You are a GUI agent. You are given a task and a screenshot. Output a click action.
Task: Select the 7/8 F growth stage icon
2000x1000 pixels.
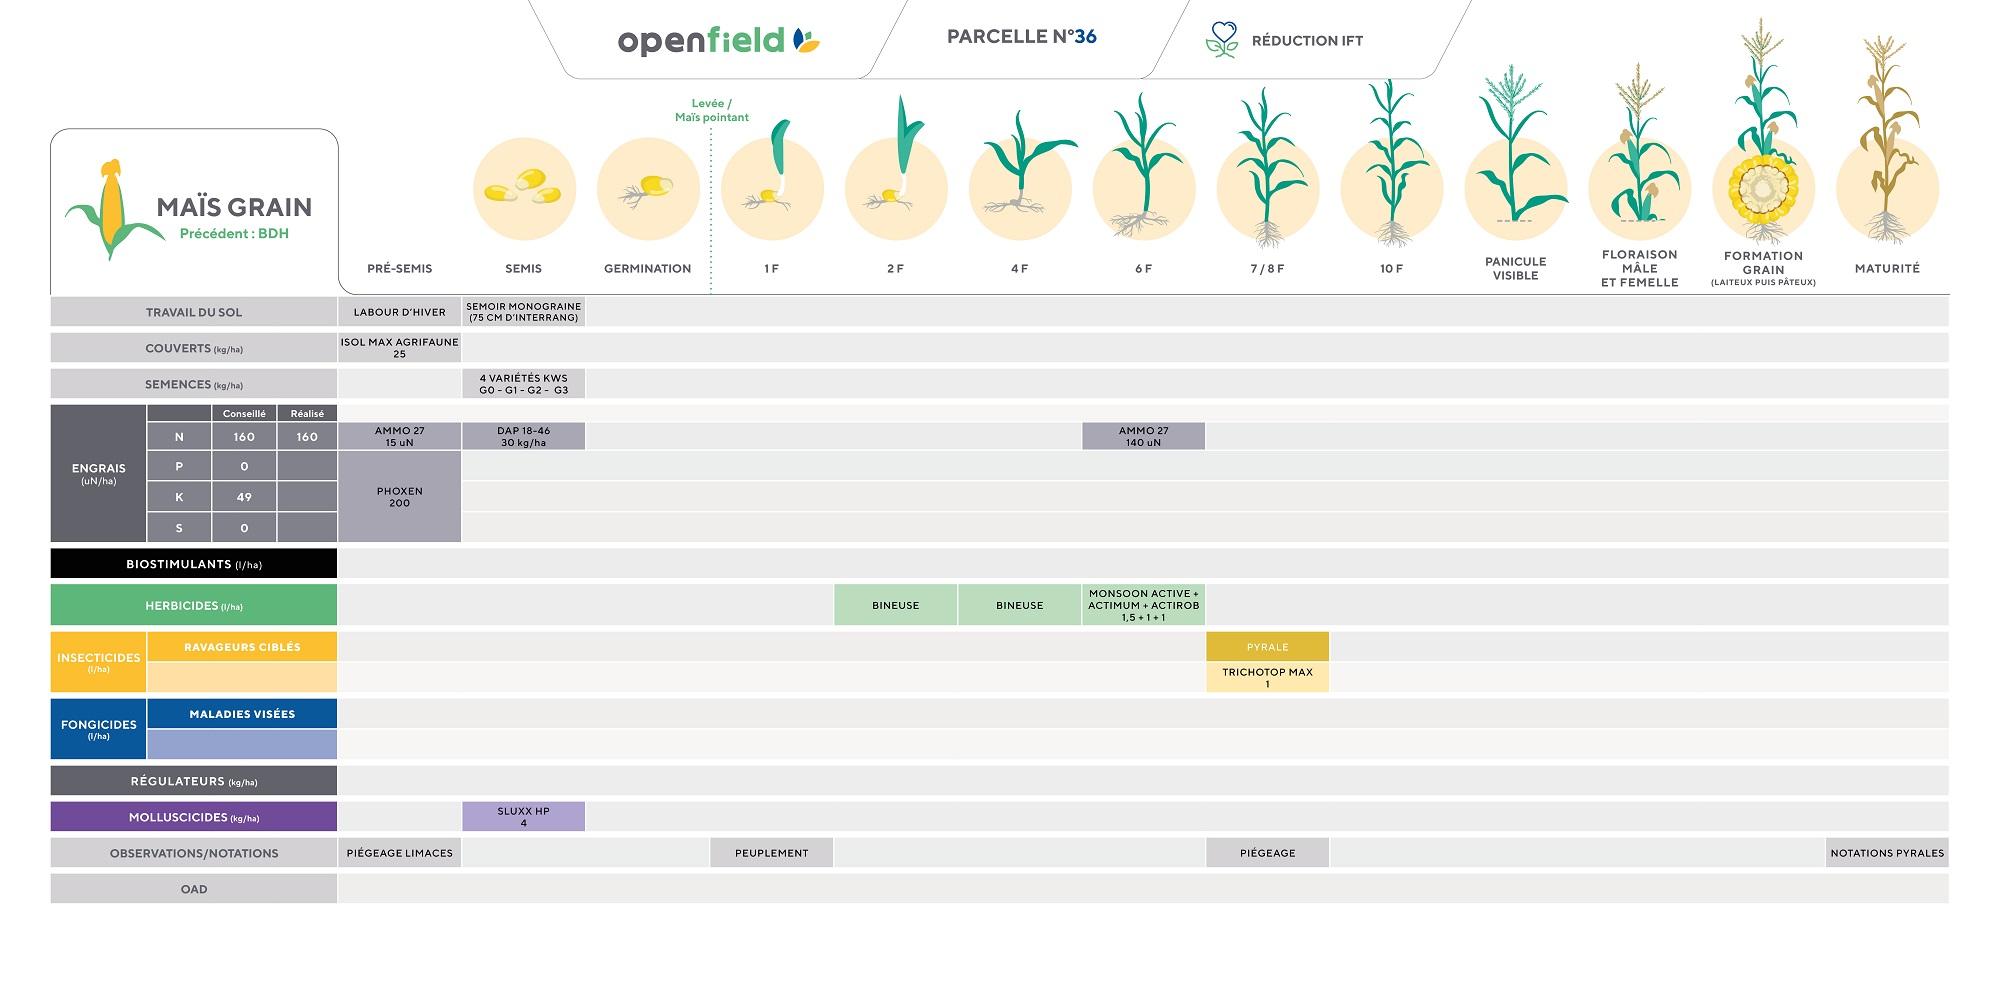[x=1267, y=170]
